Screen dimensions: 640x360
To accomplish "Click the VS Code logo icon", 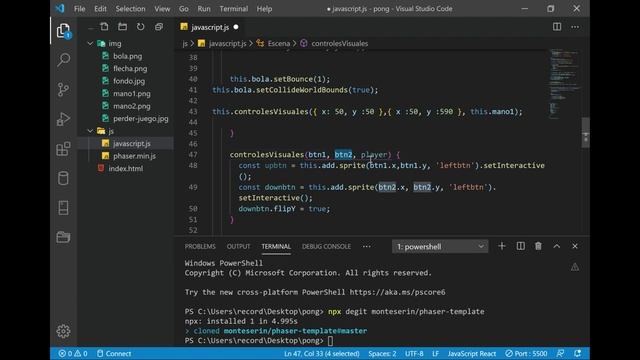I will 60,9.
